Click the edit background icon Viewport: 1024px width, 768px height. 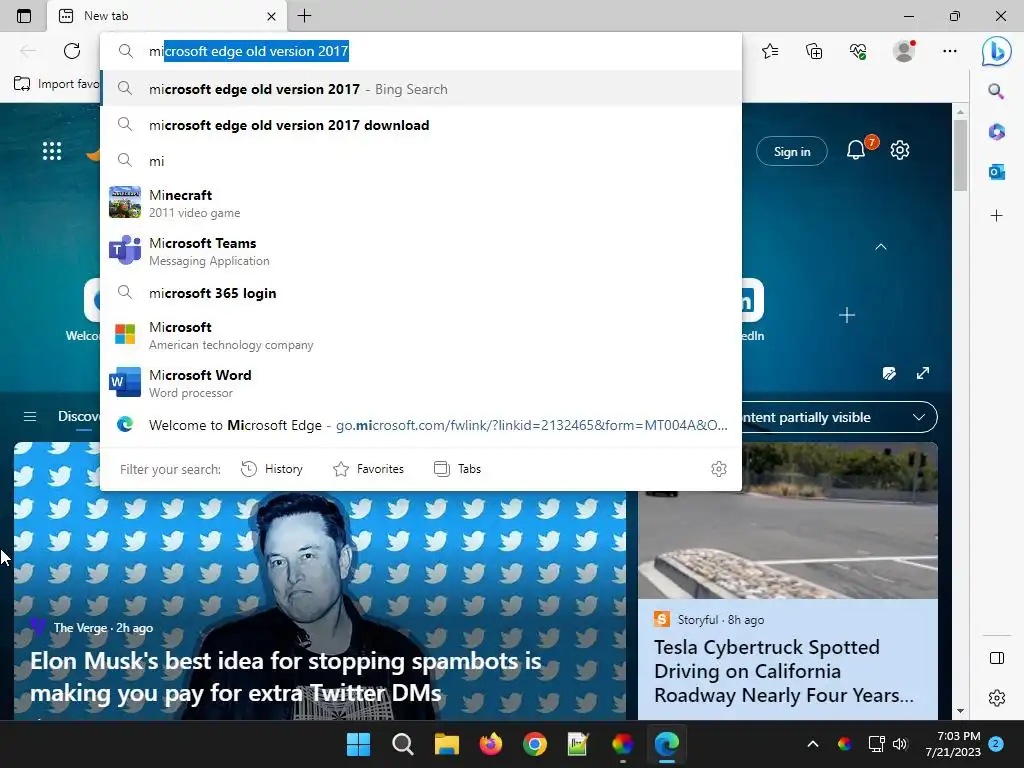coord(889,374)
